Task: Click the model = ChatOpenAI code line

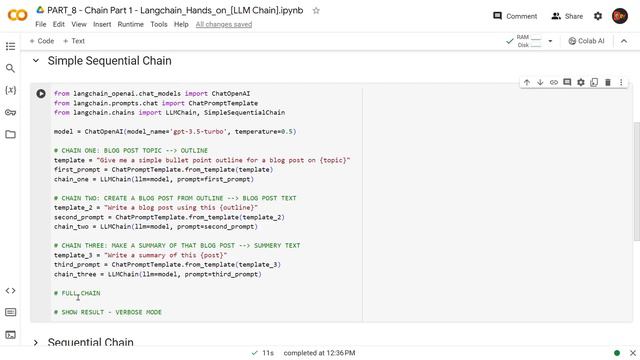Action: point(175,131)
